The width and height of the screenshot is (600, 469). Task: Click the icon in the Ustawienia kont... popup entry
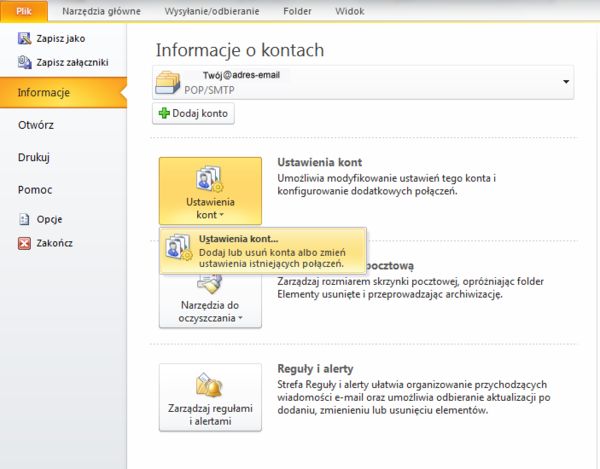(x=179, y=247)
